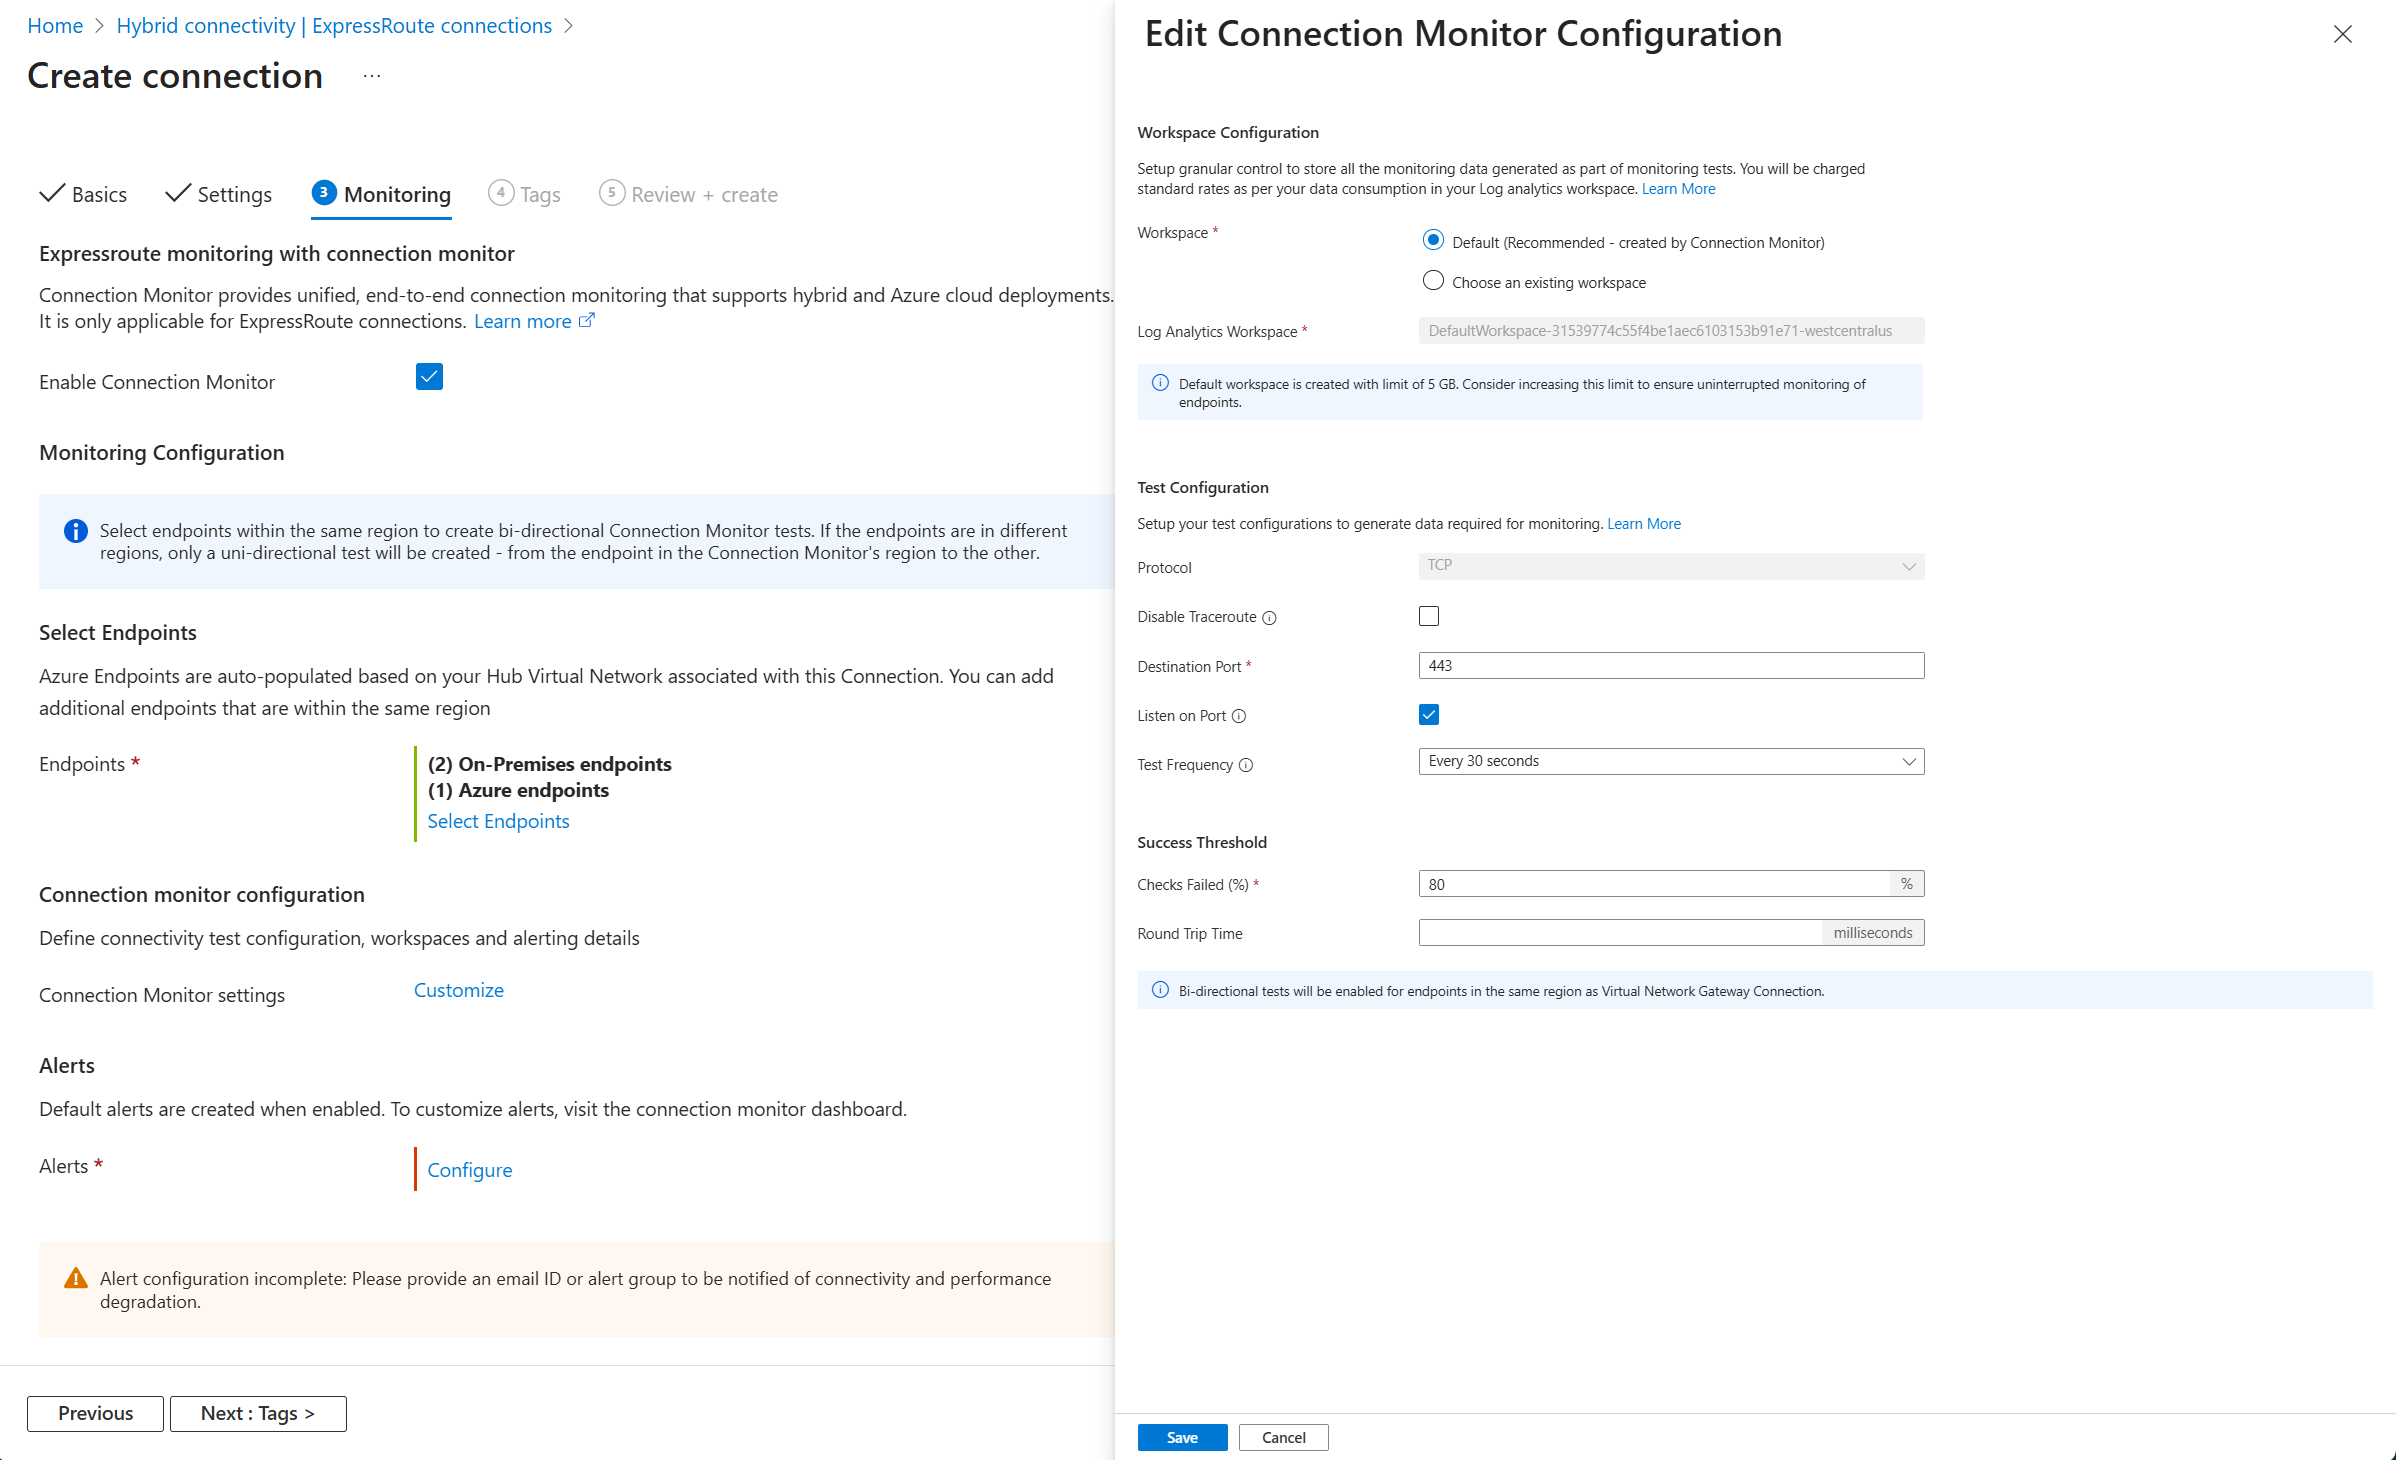Screen dimensions: 2396x1460
Task: Click the alert configuration warning triangle icon
Action: (x=75, y=1278)
